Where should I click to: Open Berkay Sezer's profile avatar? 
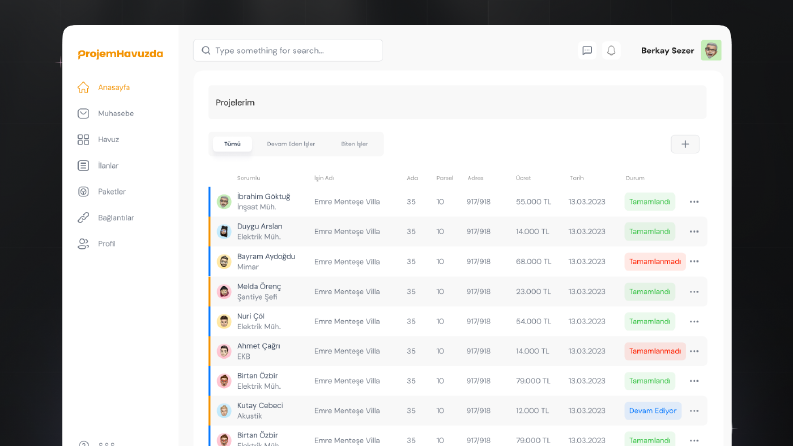click(711, 51)
